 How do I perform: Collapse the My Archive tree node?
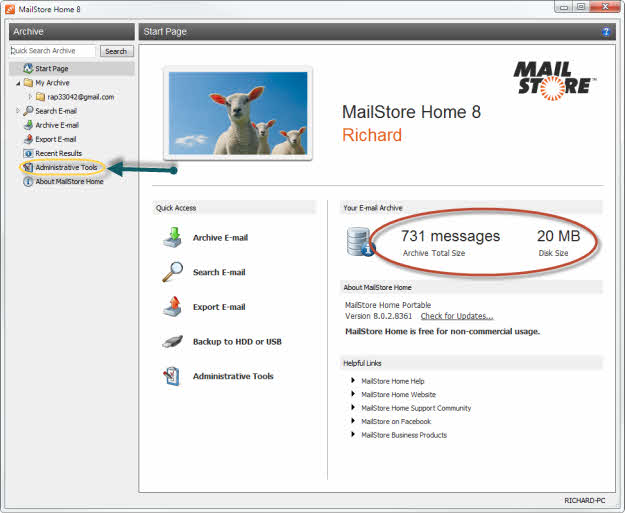[18, 83]
